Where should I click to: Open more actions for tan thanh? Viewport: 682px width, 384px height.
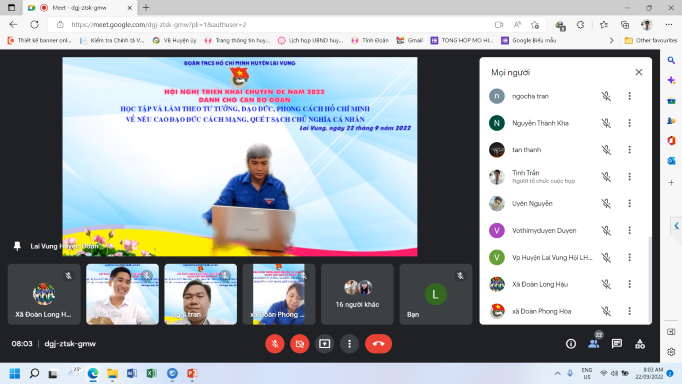[x=629, y=150]
